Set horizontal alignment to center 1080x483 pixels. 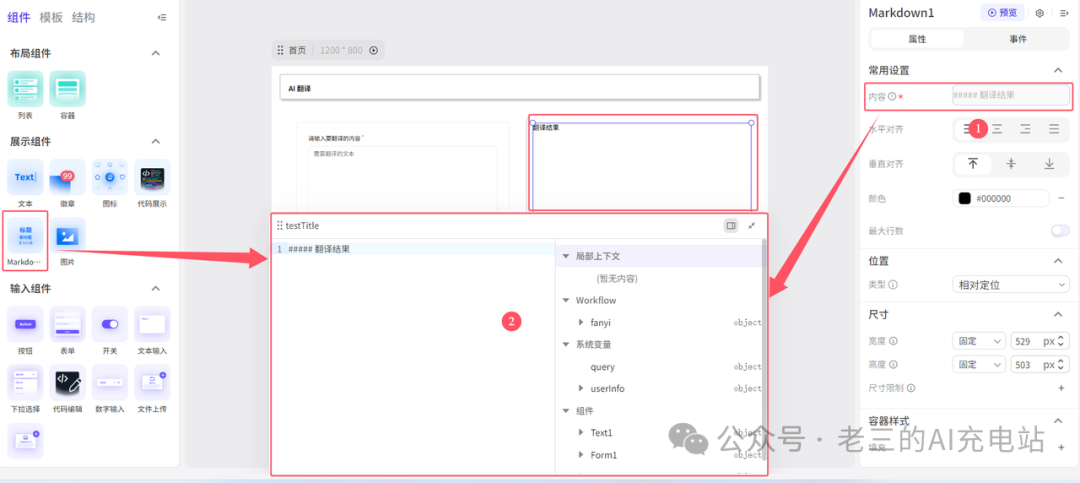(x=997, y=129)
